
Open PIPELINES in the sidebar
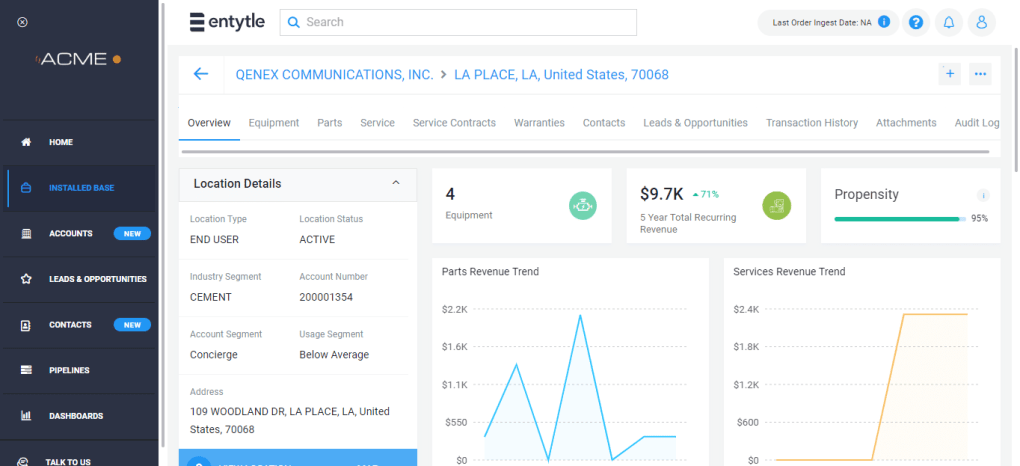[x=69, y=370]
